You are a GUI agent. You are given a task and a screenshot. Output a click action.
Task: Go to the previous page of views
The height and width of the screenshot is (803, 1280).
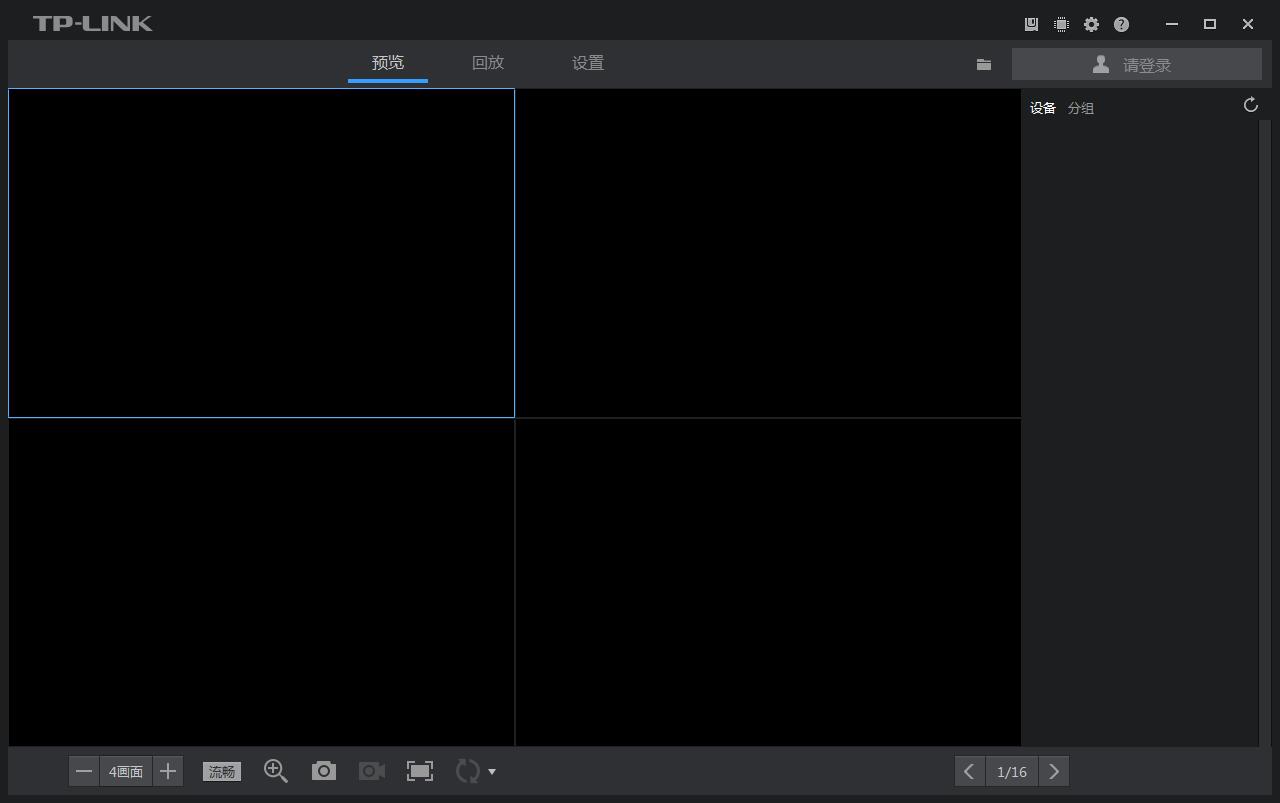point(968,771)
